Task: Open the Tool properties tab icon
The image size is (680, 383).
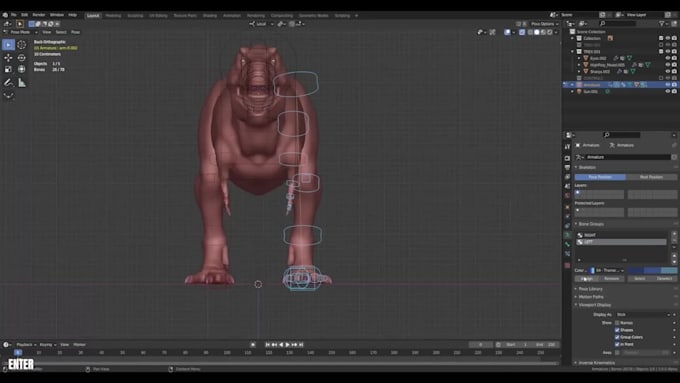Action: coord(567,147)
